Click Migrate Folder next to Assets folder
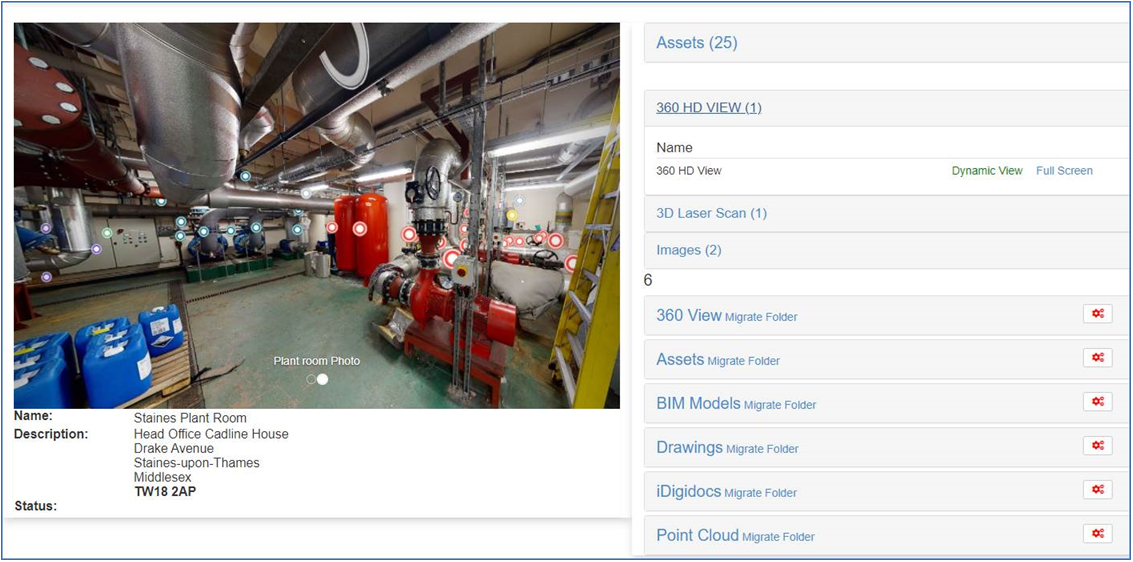 (744, 361)
